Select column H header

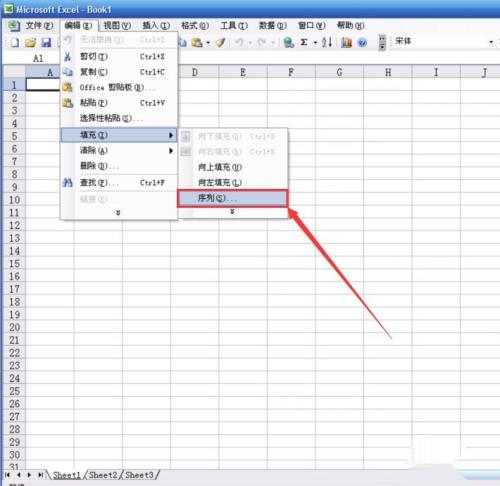click(x=388, y=72)
